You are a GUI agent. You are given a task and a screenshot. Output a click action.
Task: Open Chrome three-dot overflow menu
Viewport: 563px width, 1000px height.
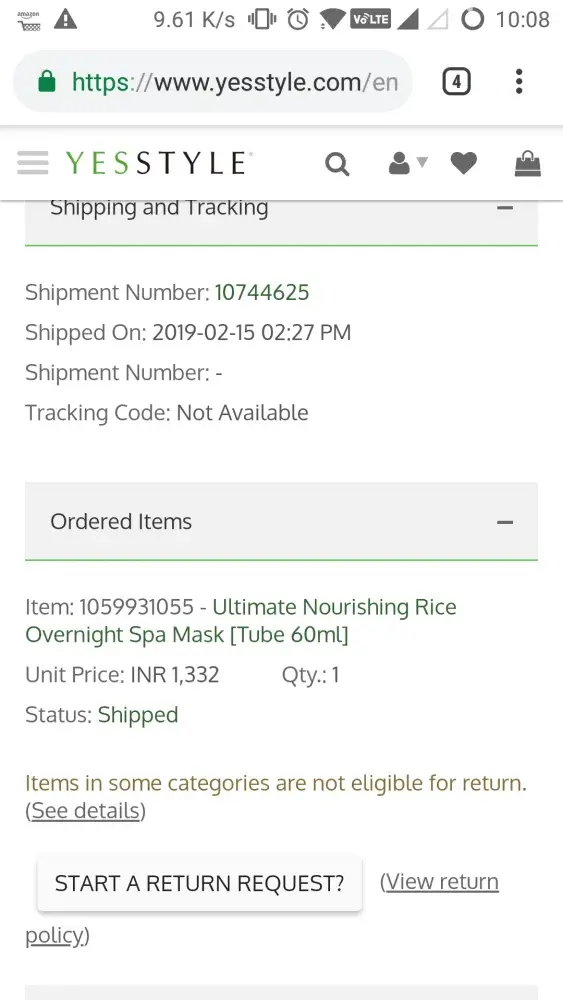pyautogui.click(x=519, y=82)
